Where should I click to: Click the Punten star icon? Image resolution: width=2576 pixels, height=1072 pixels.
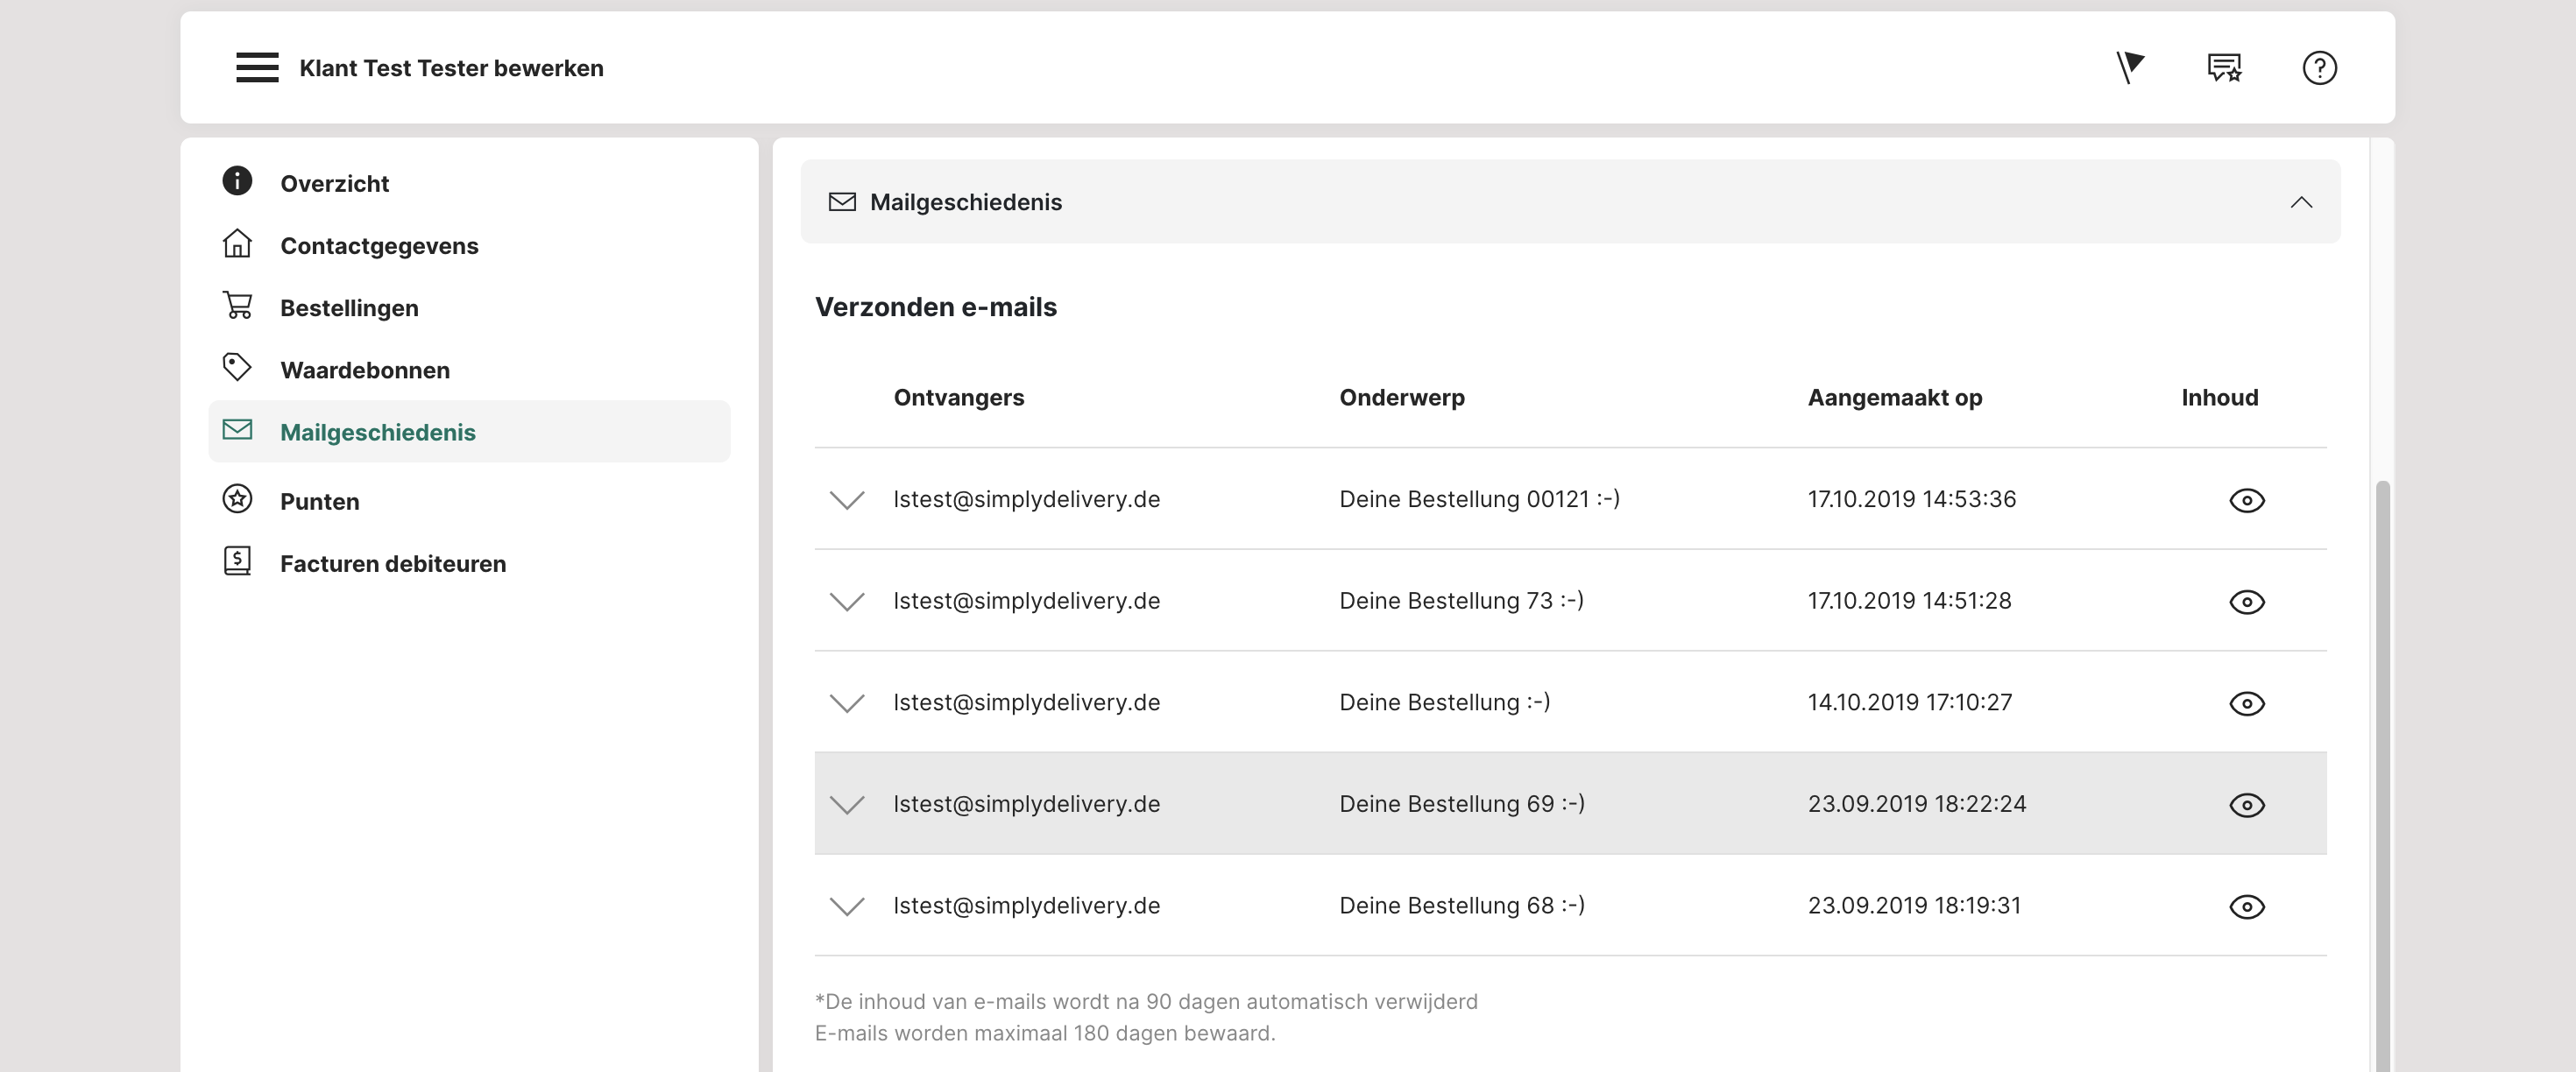[x=237, y=499]
